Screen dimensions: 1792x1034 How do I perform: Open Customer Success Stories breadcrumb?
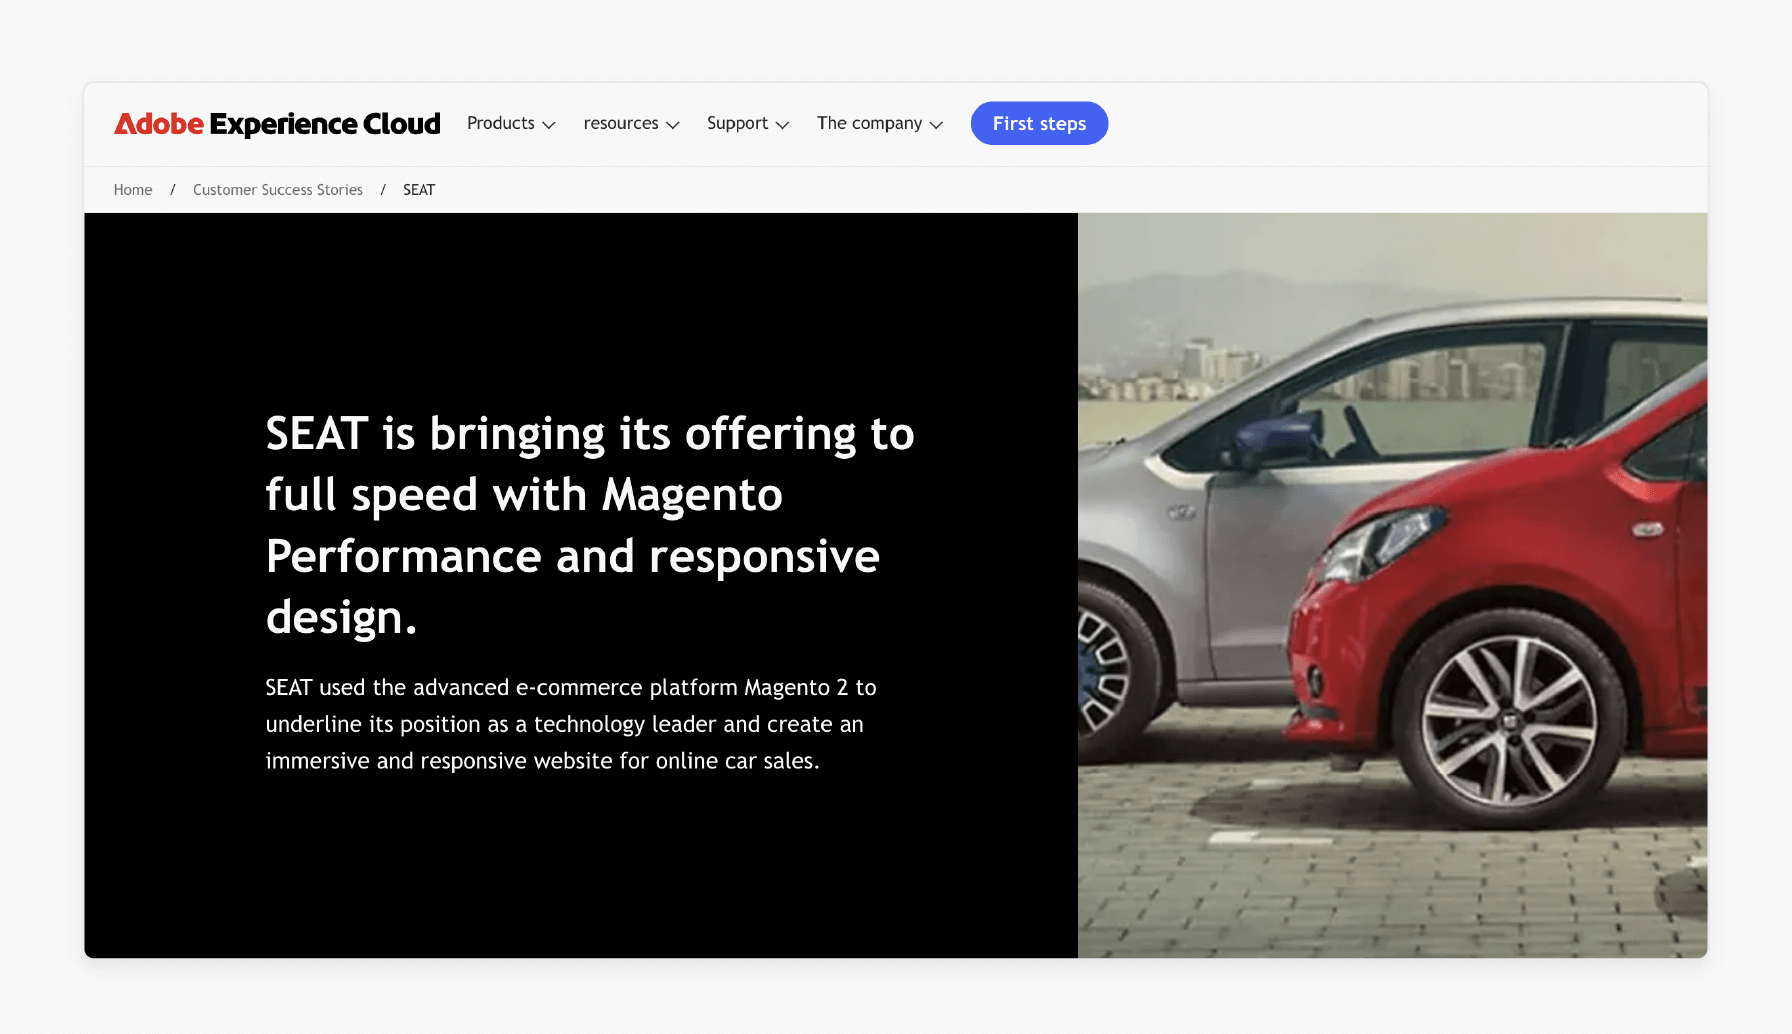(x=278, y=190)
